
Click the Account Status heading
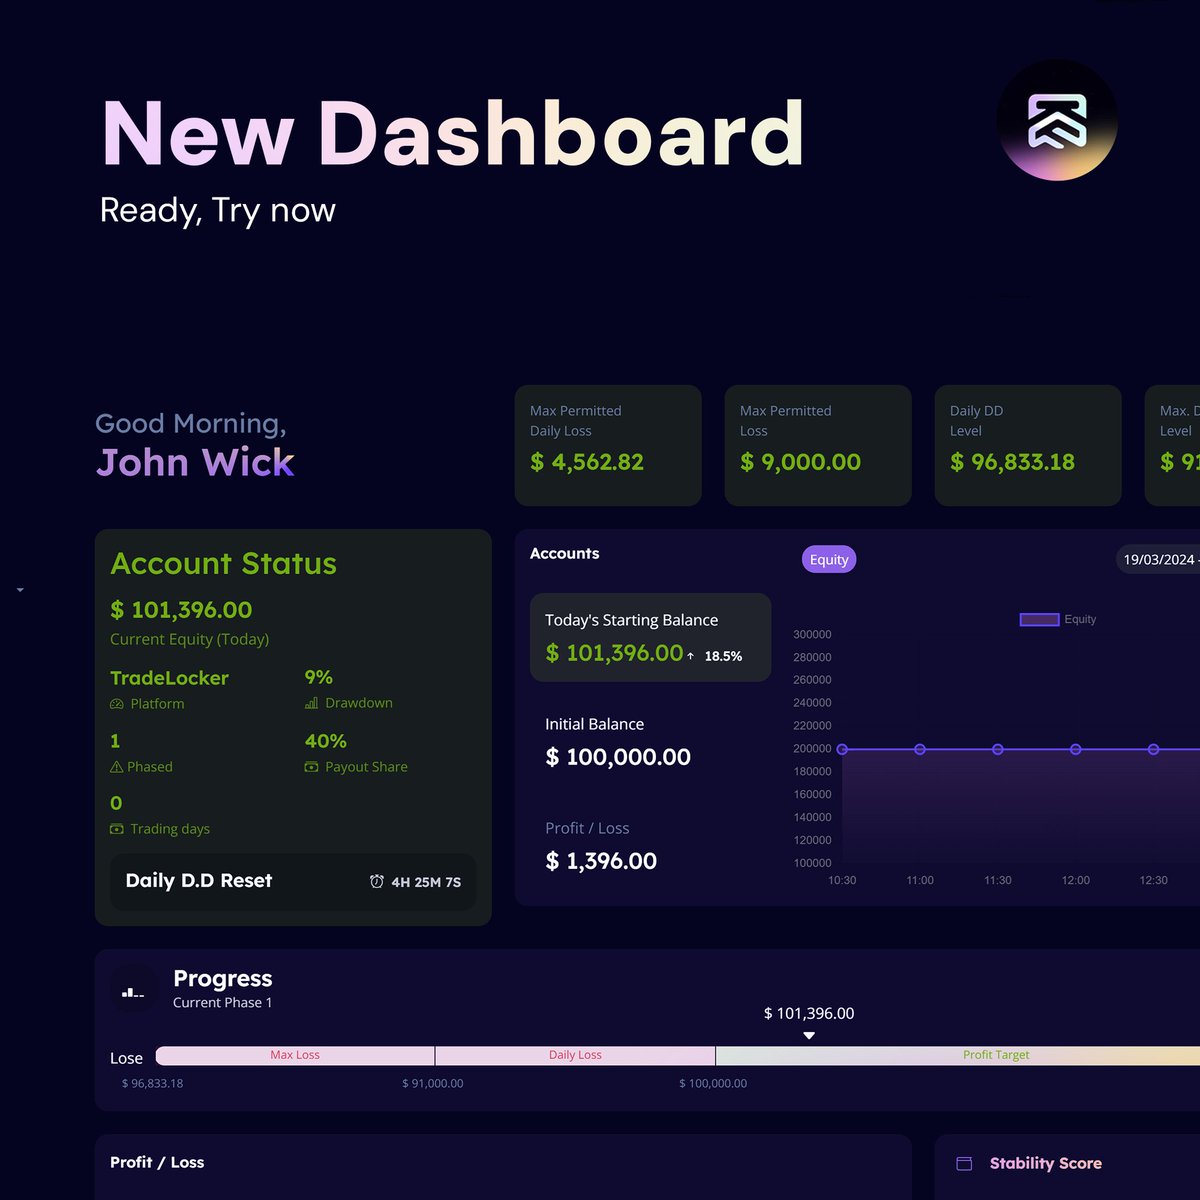point(223,564)
